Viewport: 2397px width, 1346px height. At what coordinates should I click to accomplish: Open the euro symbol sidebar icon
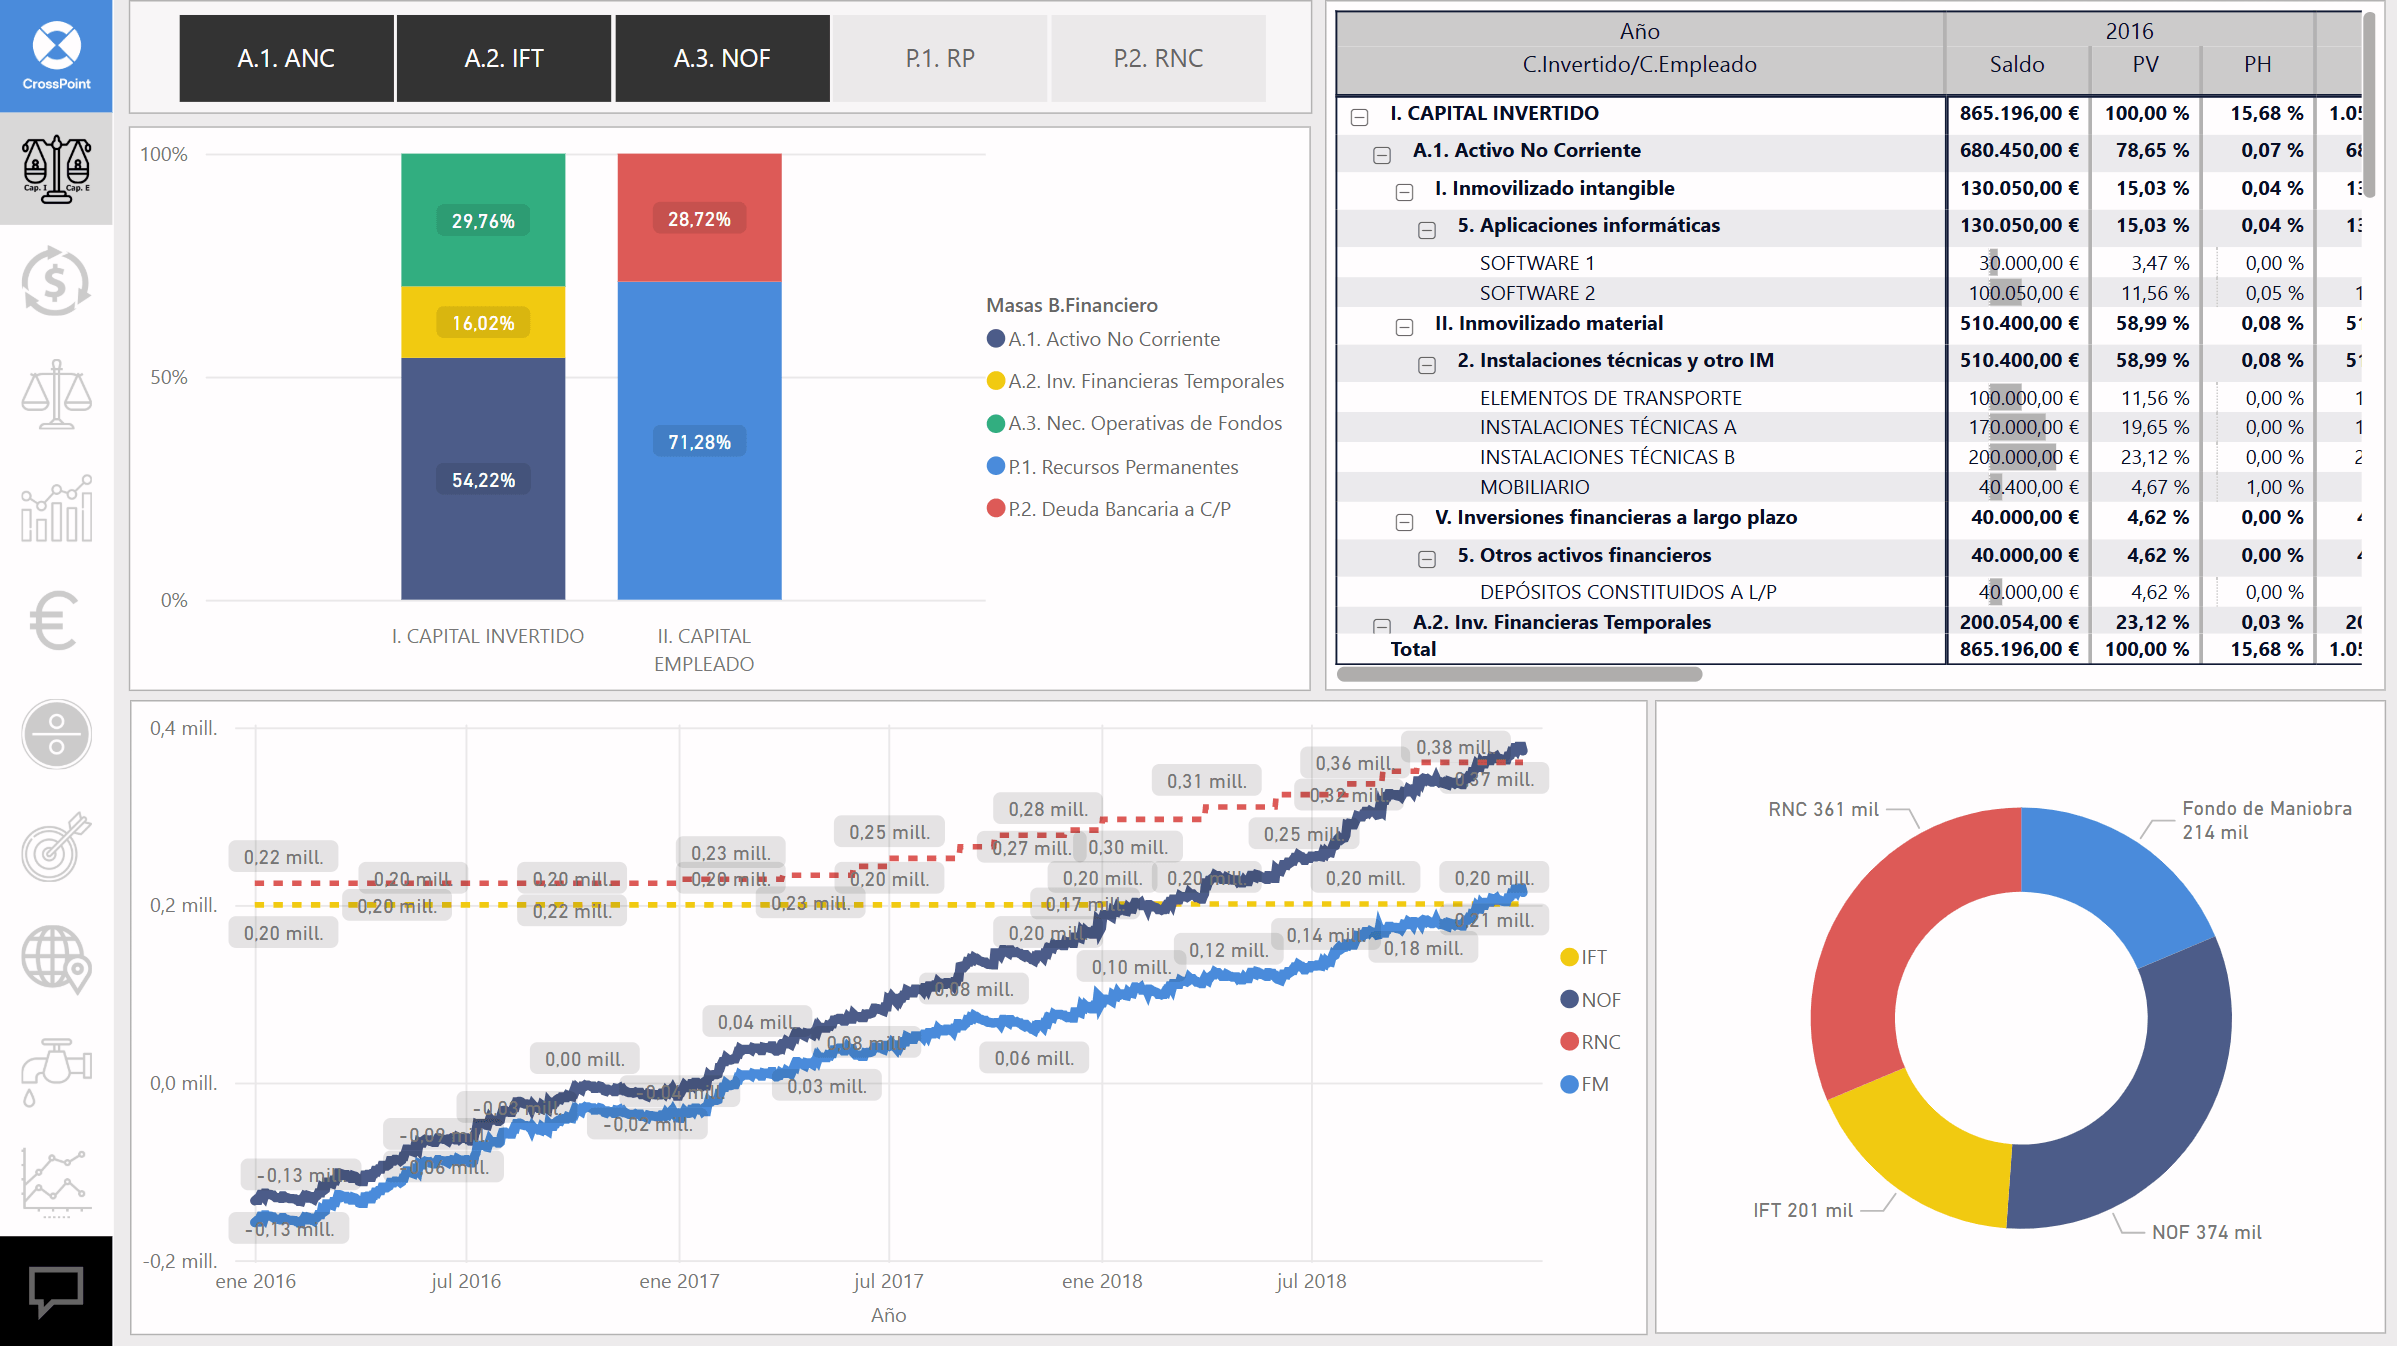[x=54, y=620]
